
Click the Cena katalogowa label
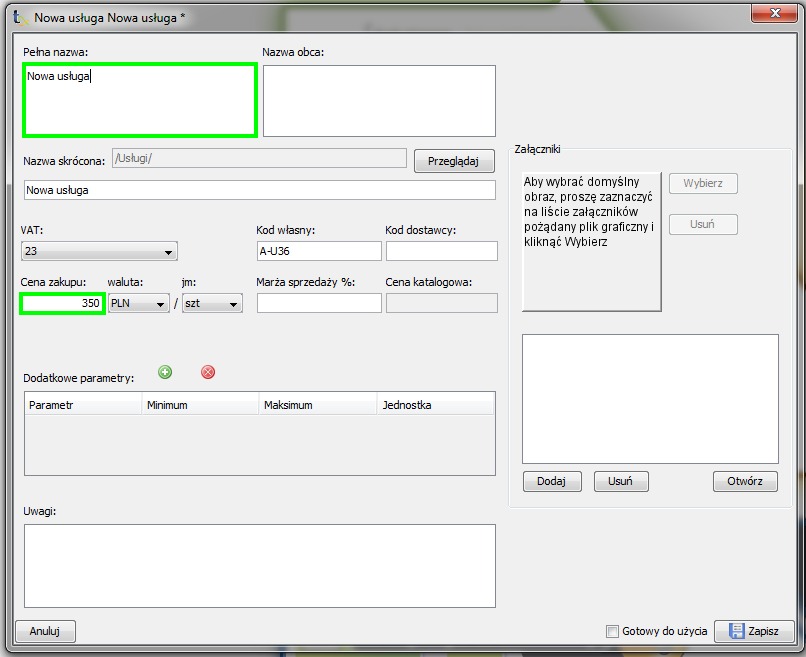pyautogui.click(x=429, y=282)
